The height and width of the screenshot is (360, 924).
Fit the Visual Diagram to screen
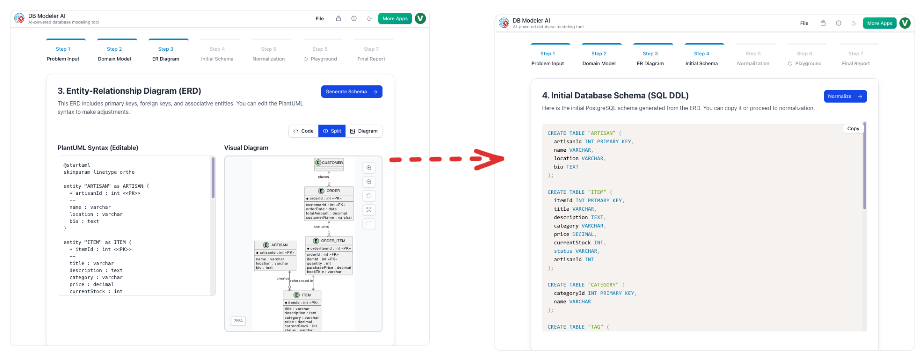369,210
